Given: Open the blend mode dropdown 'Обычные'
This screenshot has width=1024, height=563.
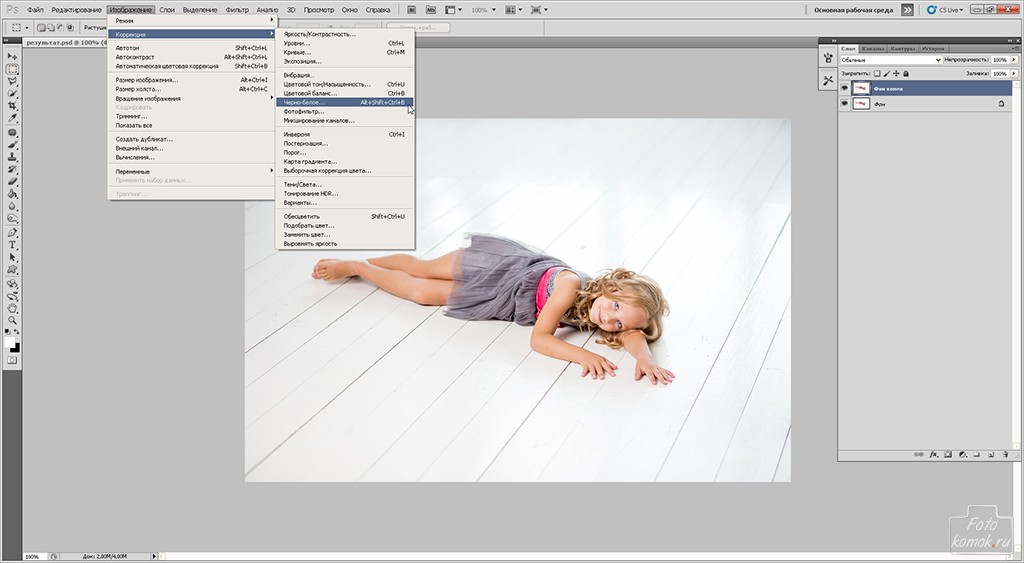Looking at the screenshot, I should point(891,60).
